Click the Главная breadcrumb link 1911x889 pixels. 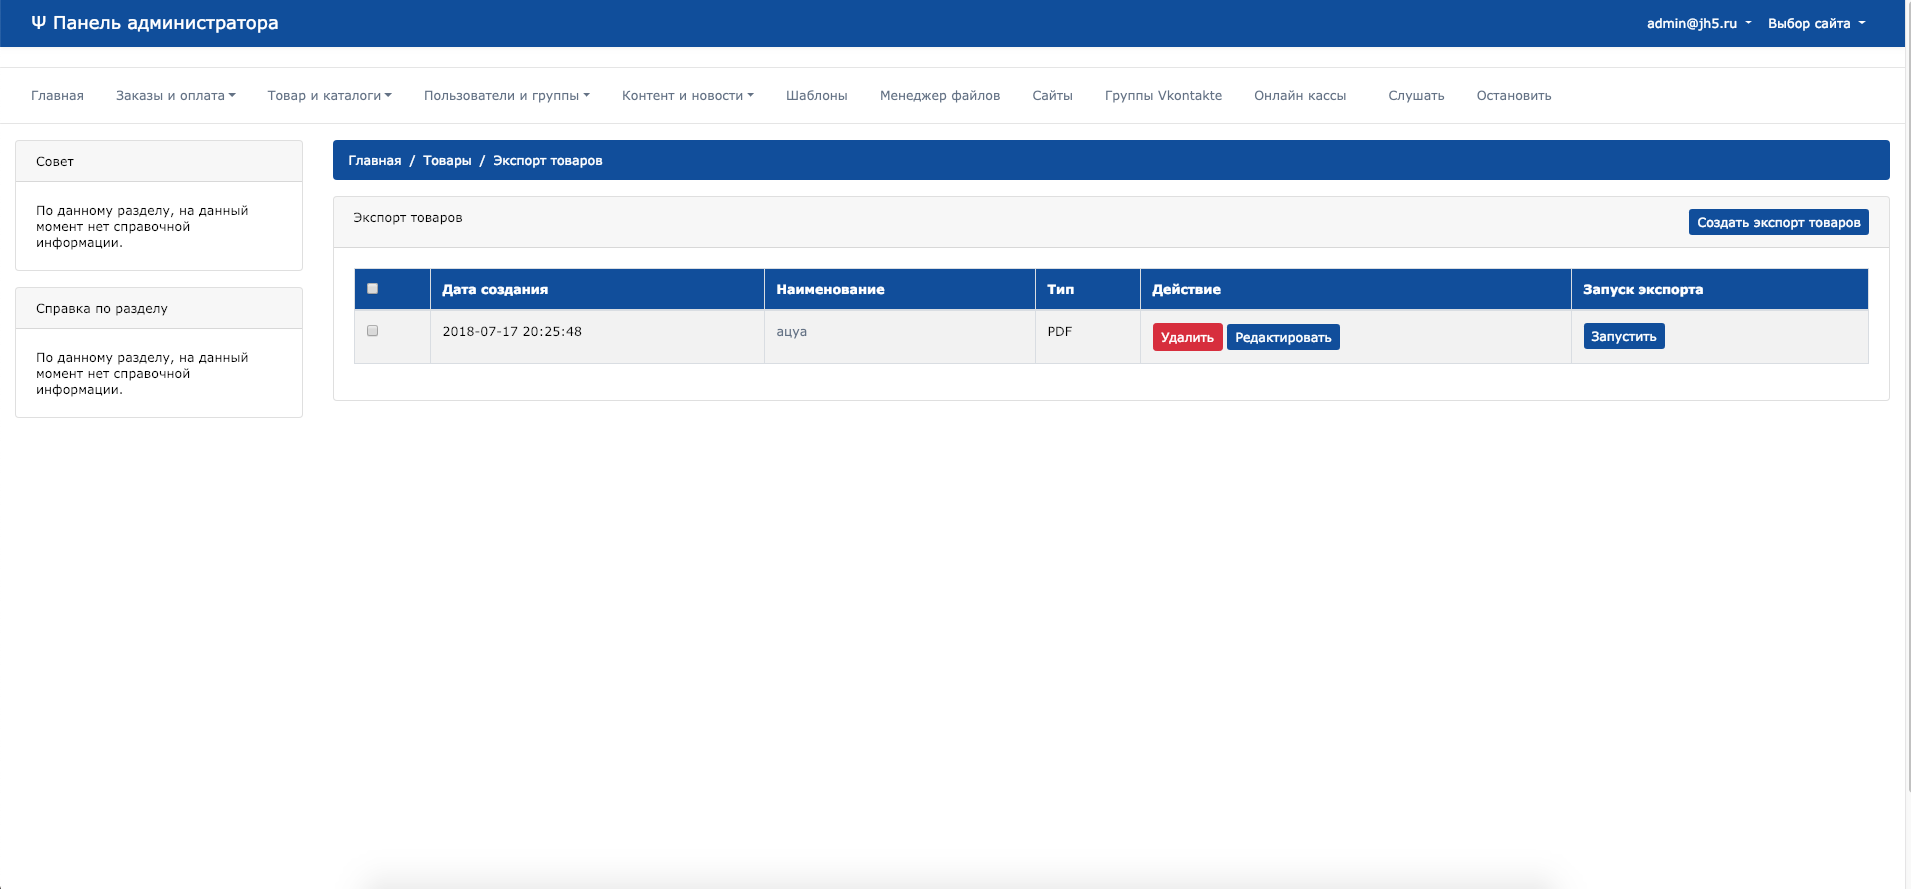click(375, 161)
